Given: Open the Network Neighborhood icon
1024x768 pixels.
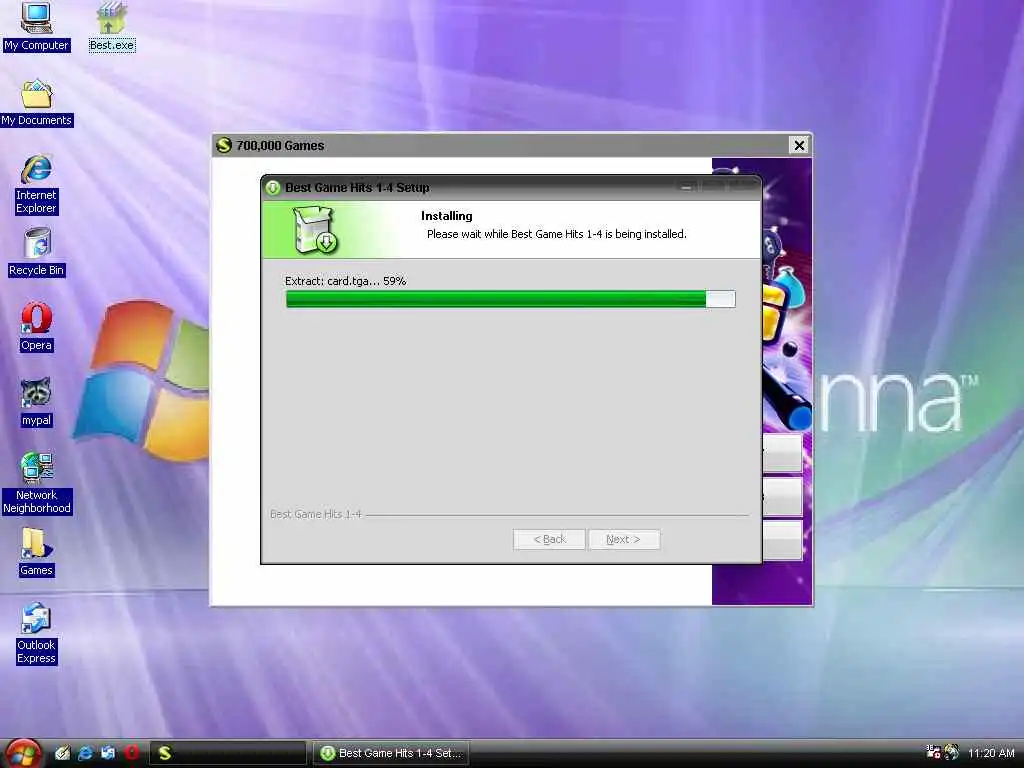Looking at the screenshot, I should point(37,483).
